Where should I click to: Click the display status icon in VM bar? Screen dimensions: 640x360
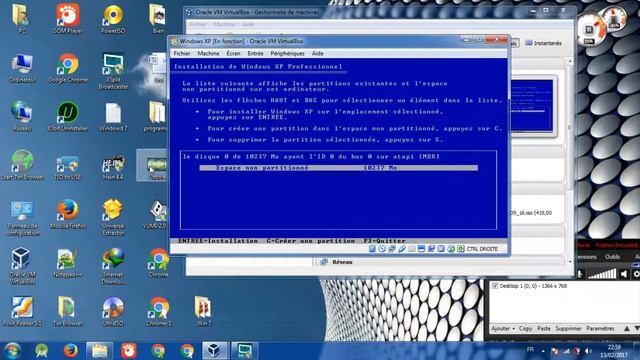click(421, 249)
